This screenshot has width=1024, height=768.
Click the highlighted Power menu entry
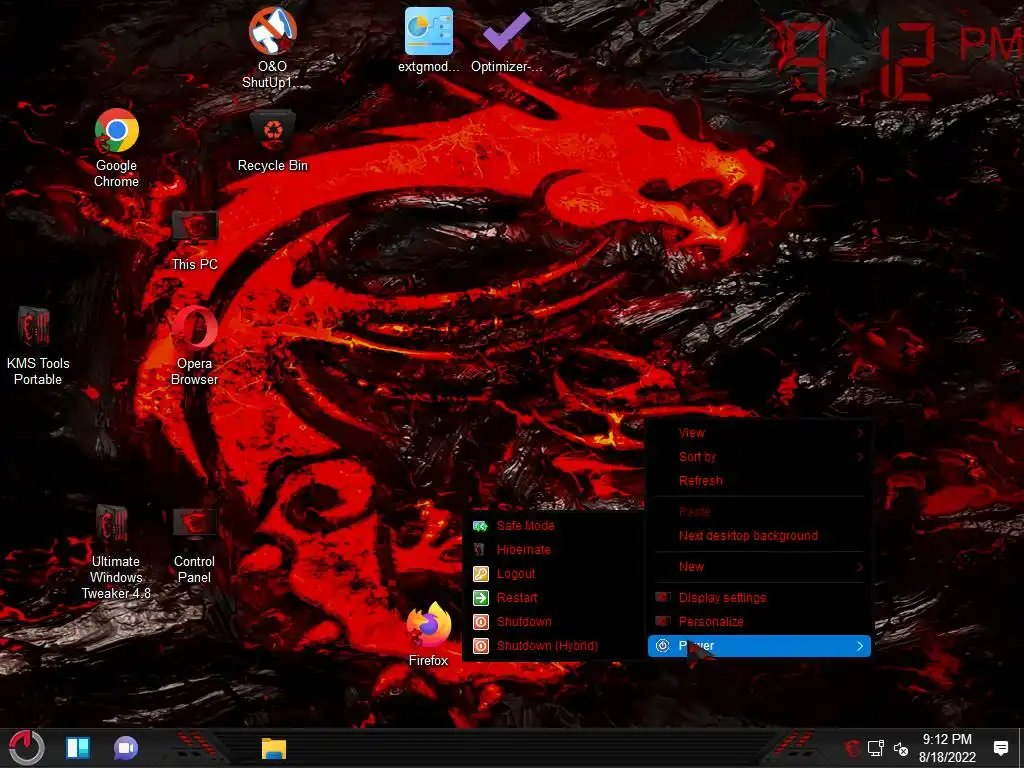pyautogui.click(x=760, y=646)
